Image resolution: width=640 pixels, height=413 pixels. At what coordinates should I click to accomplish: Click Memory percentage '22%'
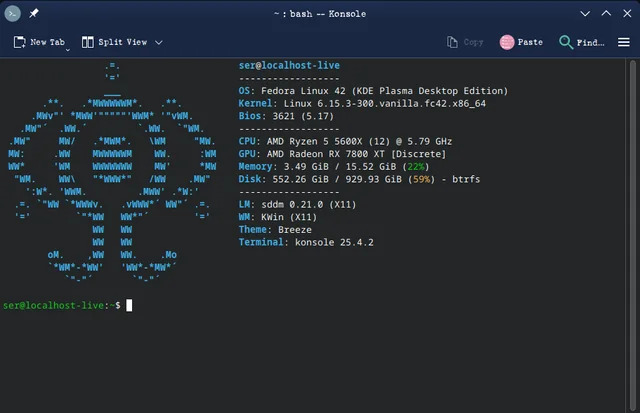(x=416, y=167)
